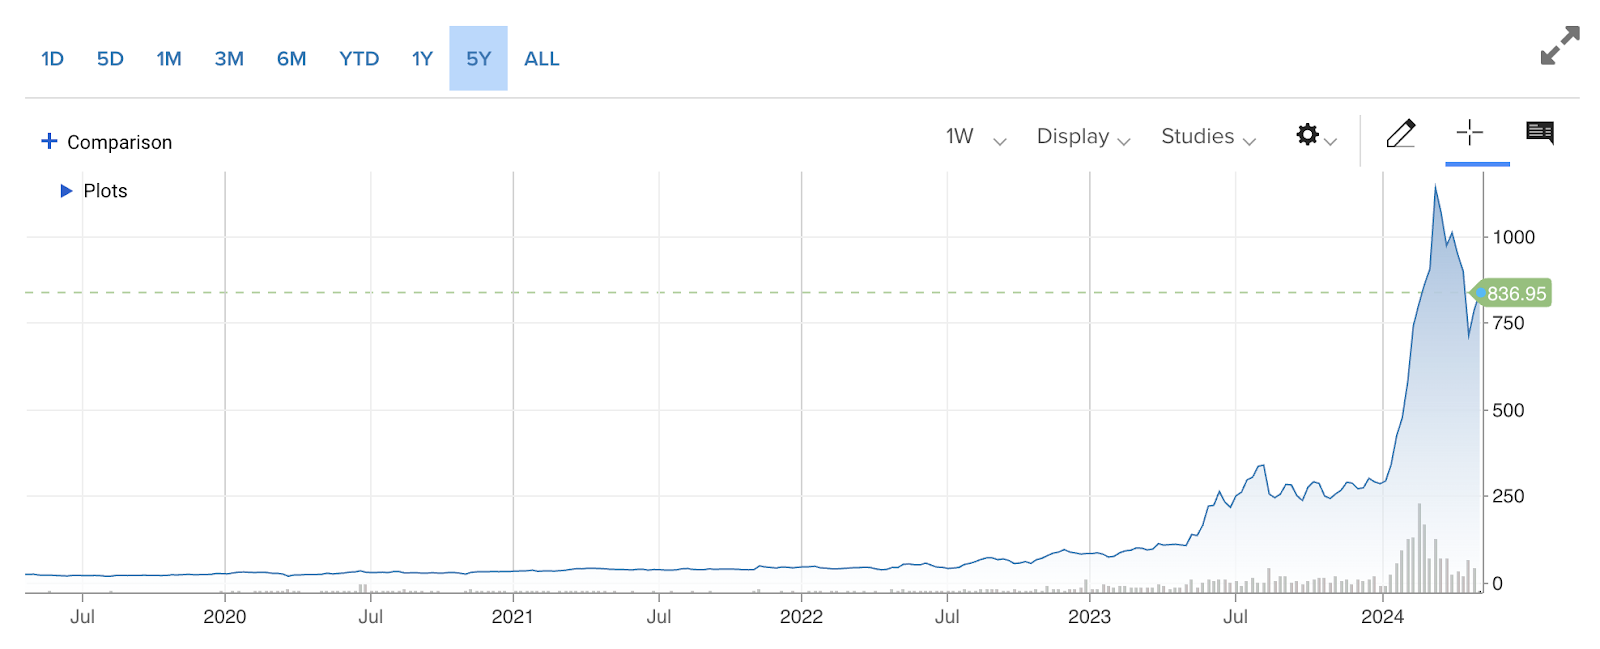Select the active 5Y range toggle
The image size is (1600, 649).
tap(479, 59)
